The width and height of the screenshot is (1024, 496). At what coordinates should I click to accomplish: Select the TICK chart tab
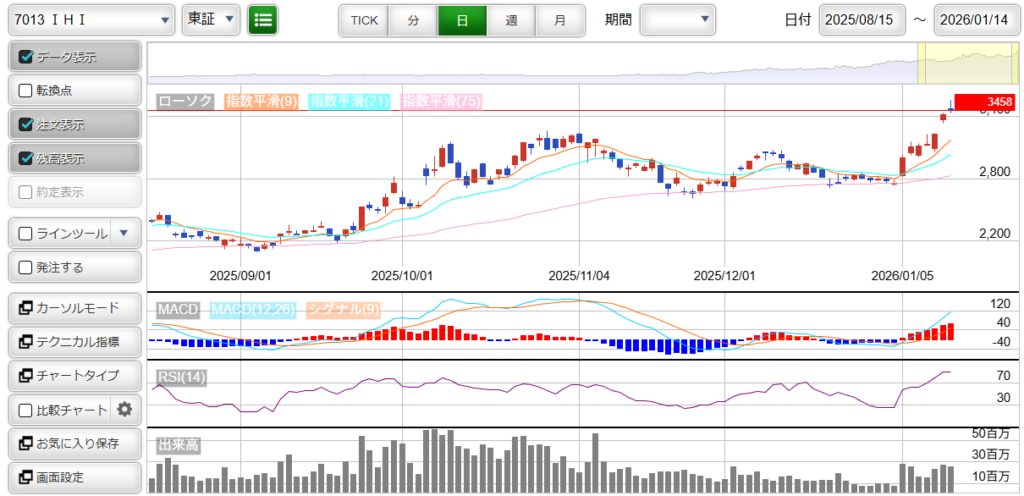click(364, 20)
